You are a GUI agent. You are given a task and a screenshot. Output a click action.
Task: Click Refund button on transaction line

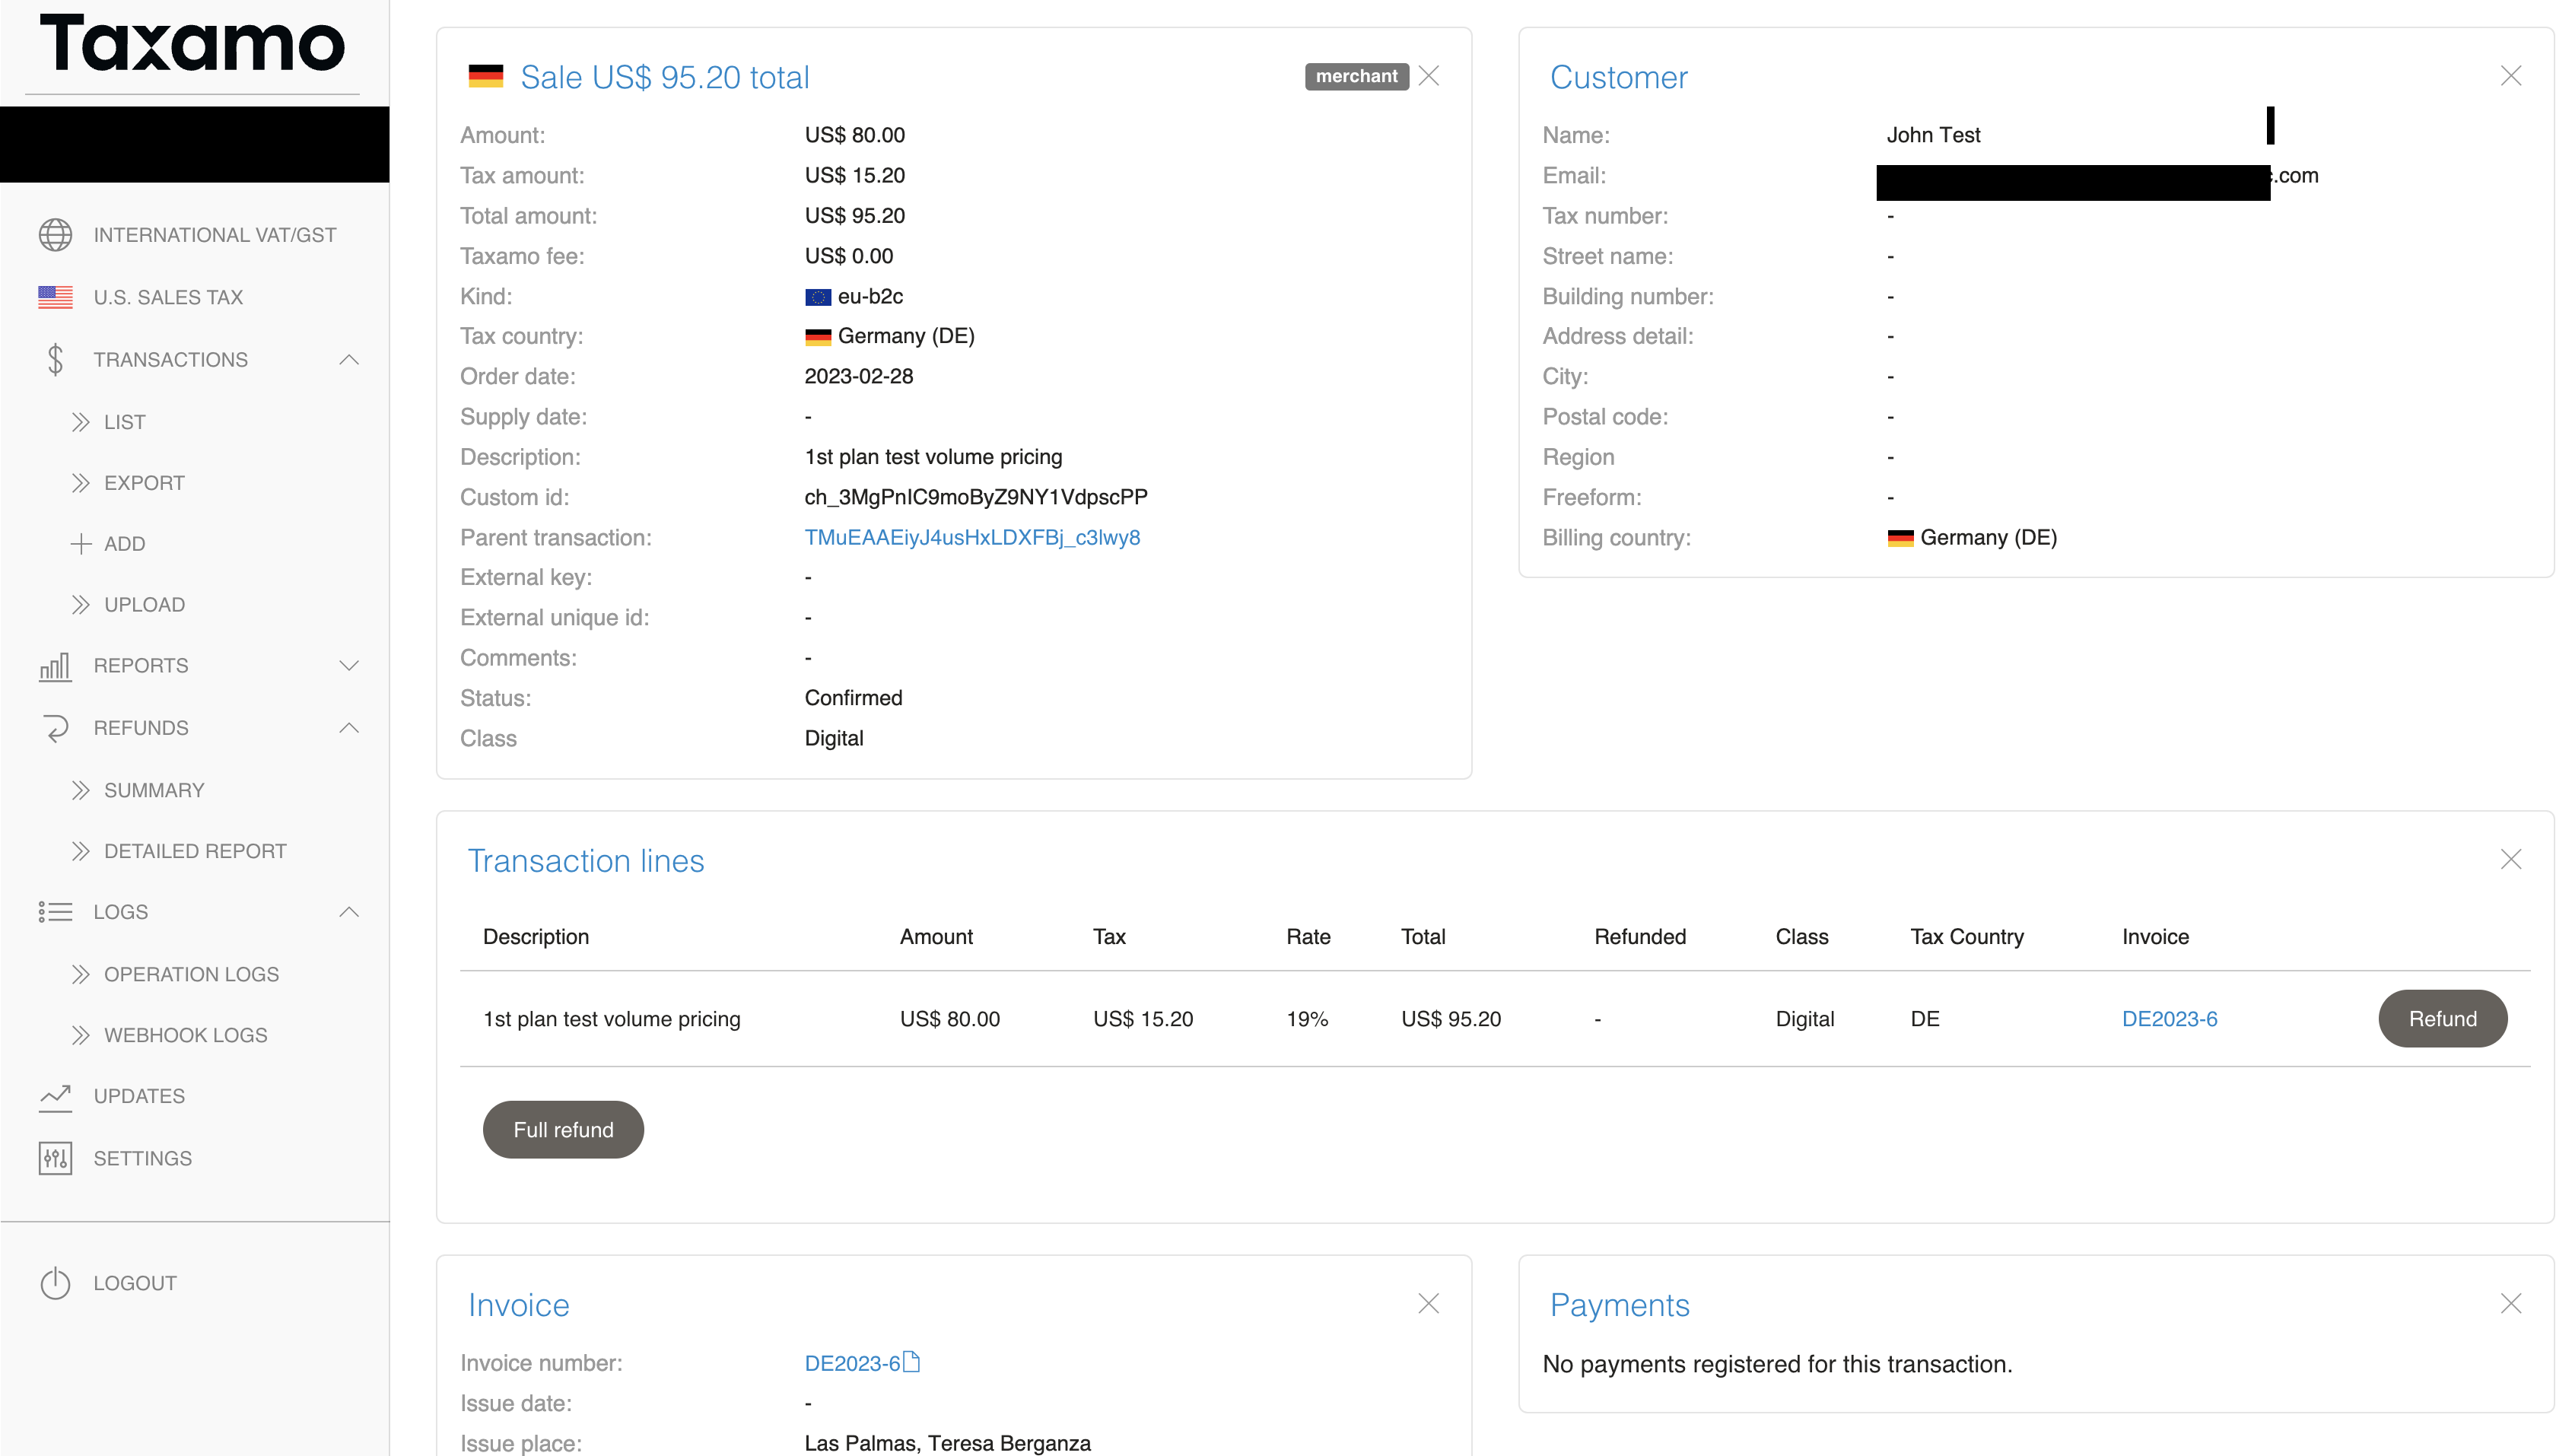pyautogui.click(x=2441, y=1018)
